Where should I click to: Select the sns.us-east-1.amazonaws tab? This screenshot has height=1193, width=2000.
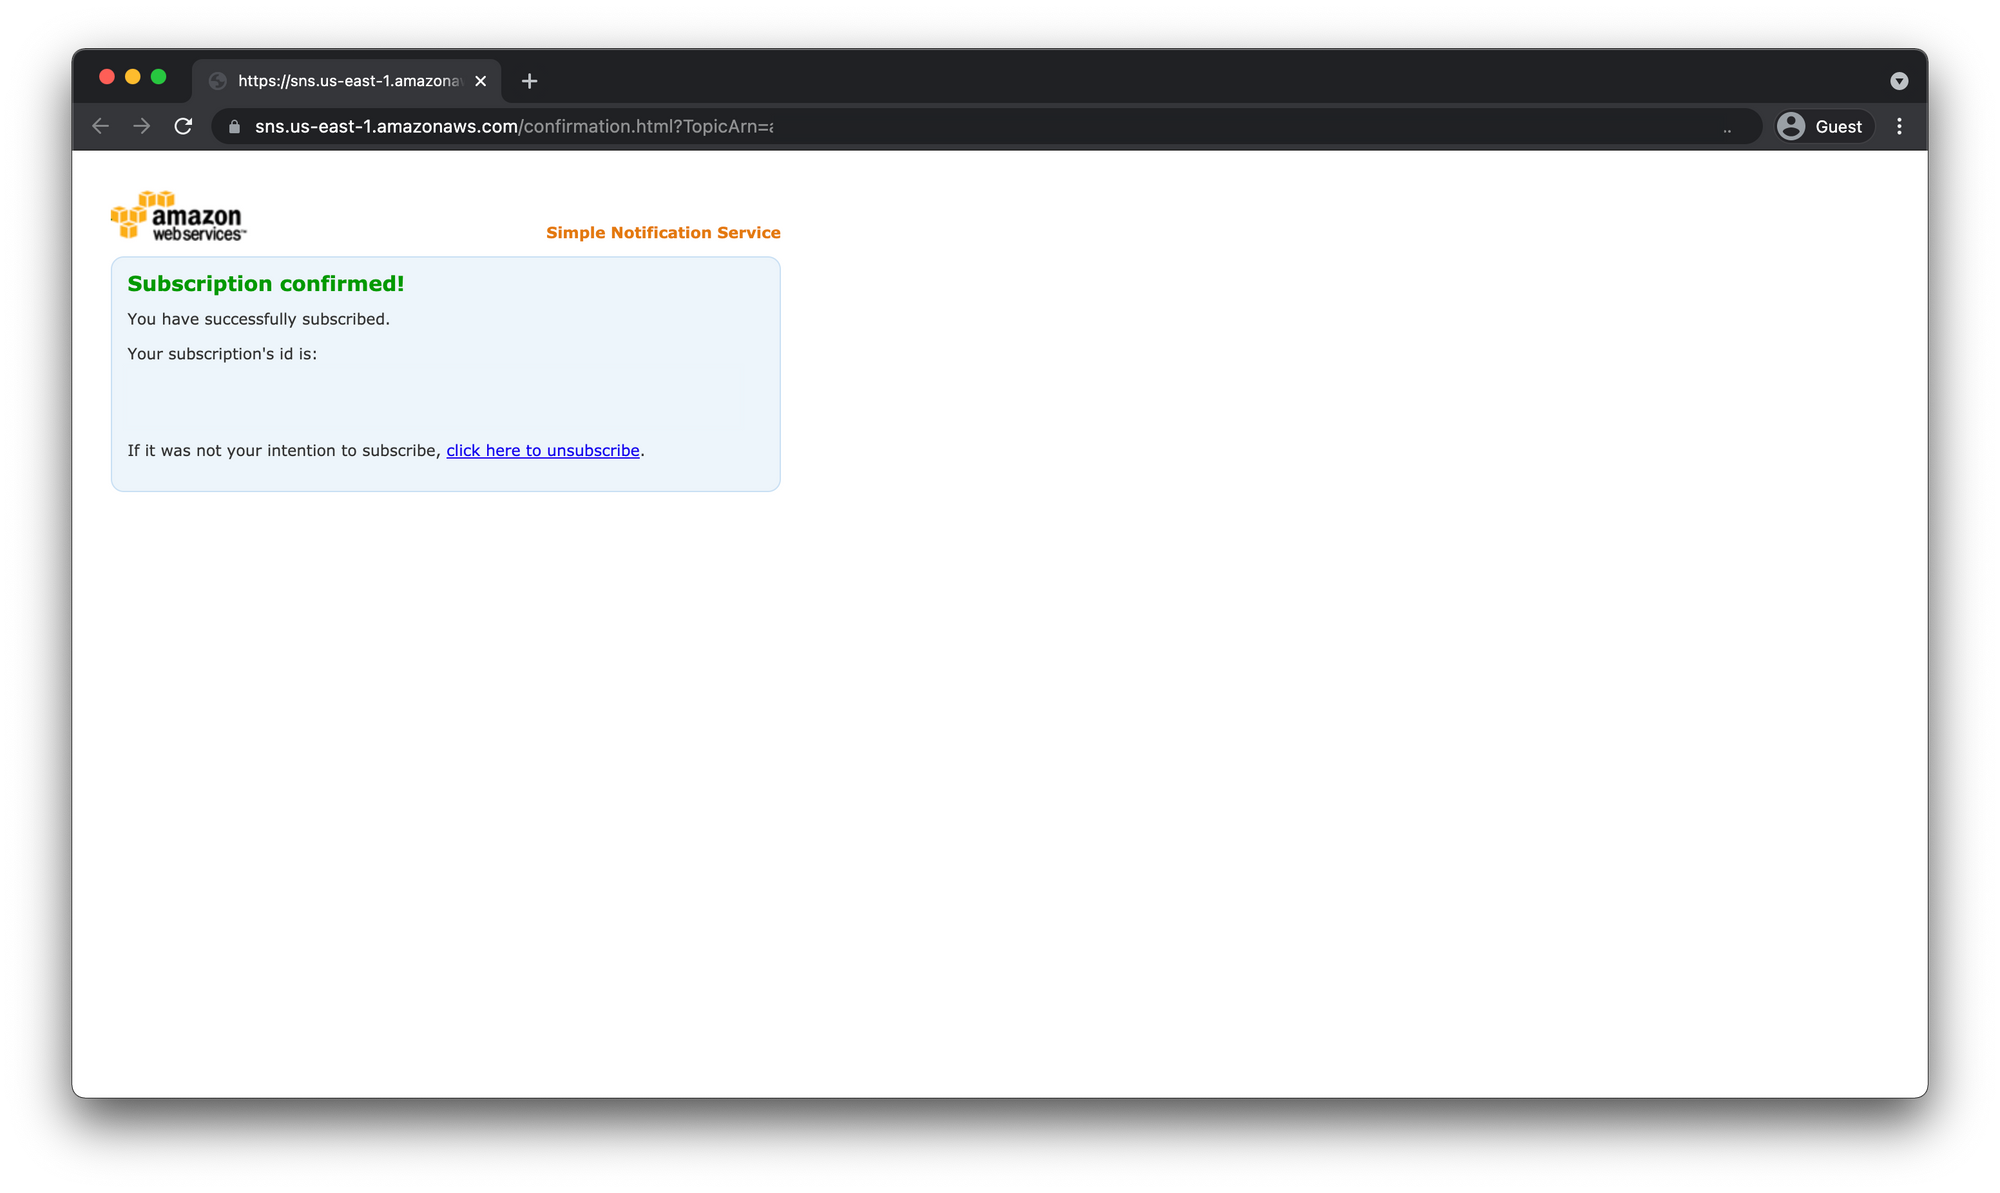coord(348,81)
